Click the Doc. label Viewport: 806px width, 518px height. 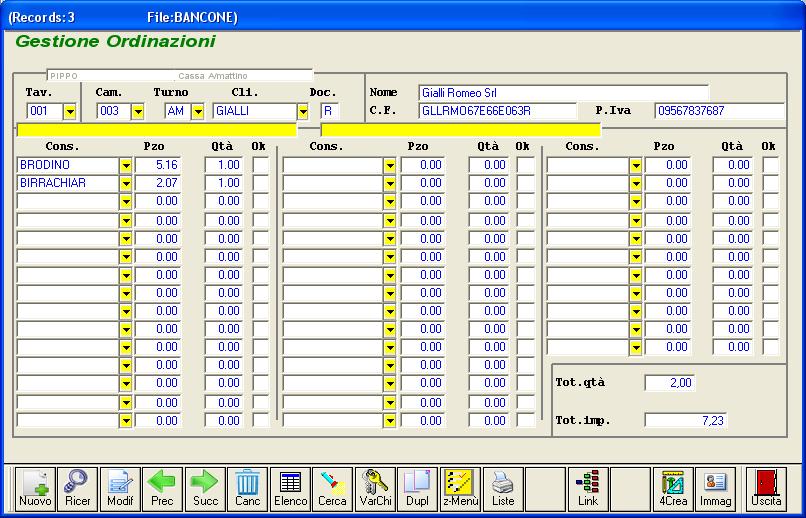tap(323, 92)
